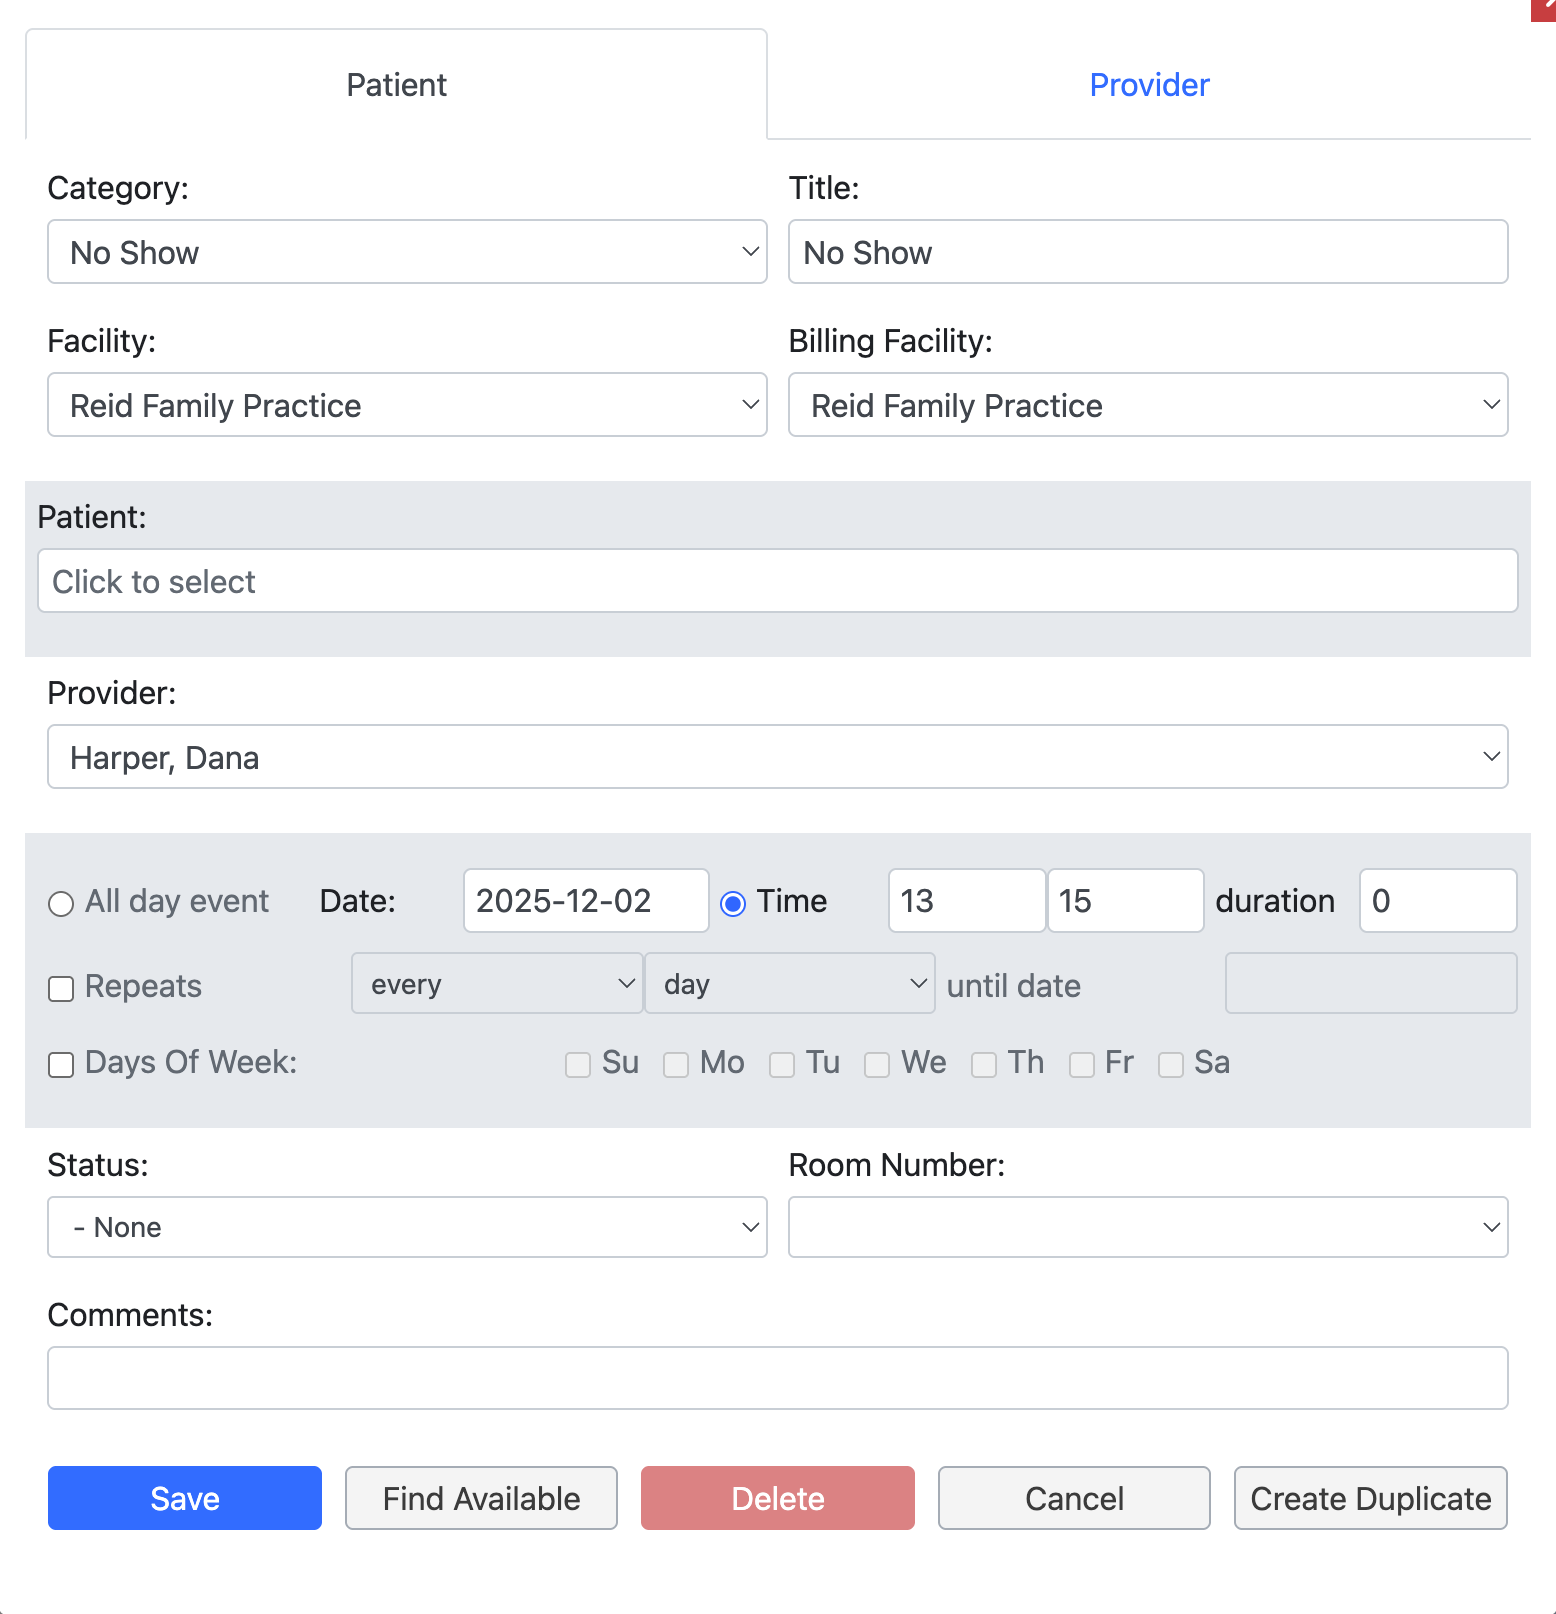
Task: Select the All day event radio button
Action: 61,904
